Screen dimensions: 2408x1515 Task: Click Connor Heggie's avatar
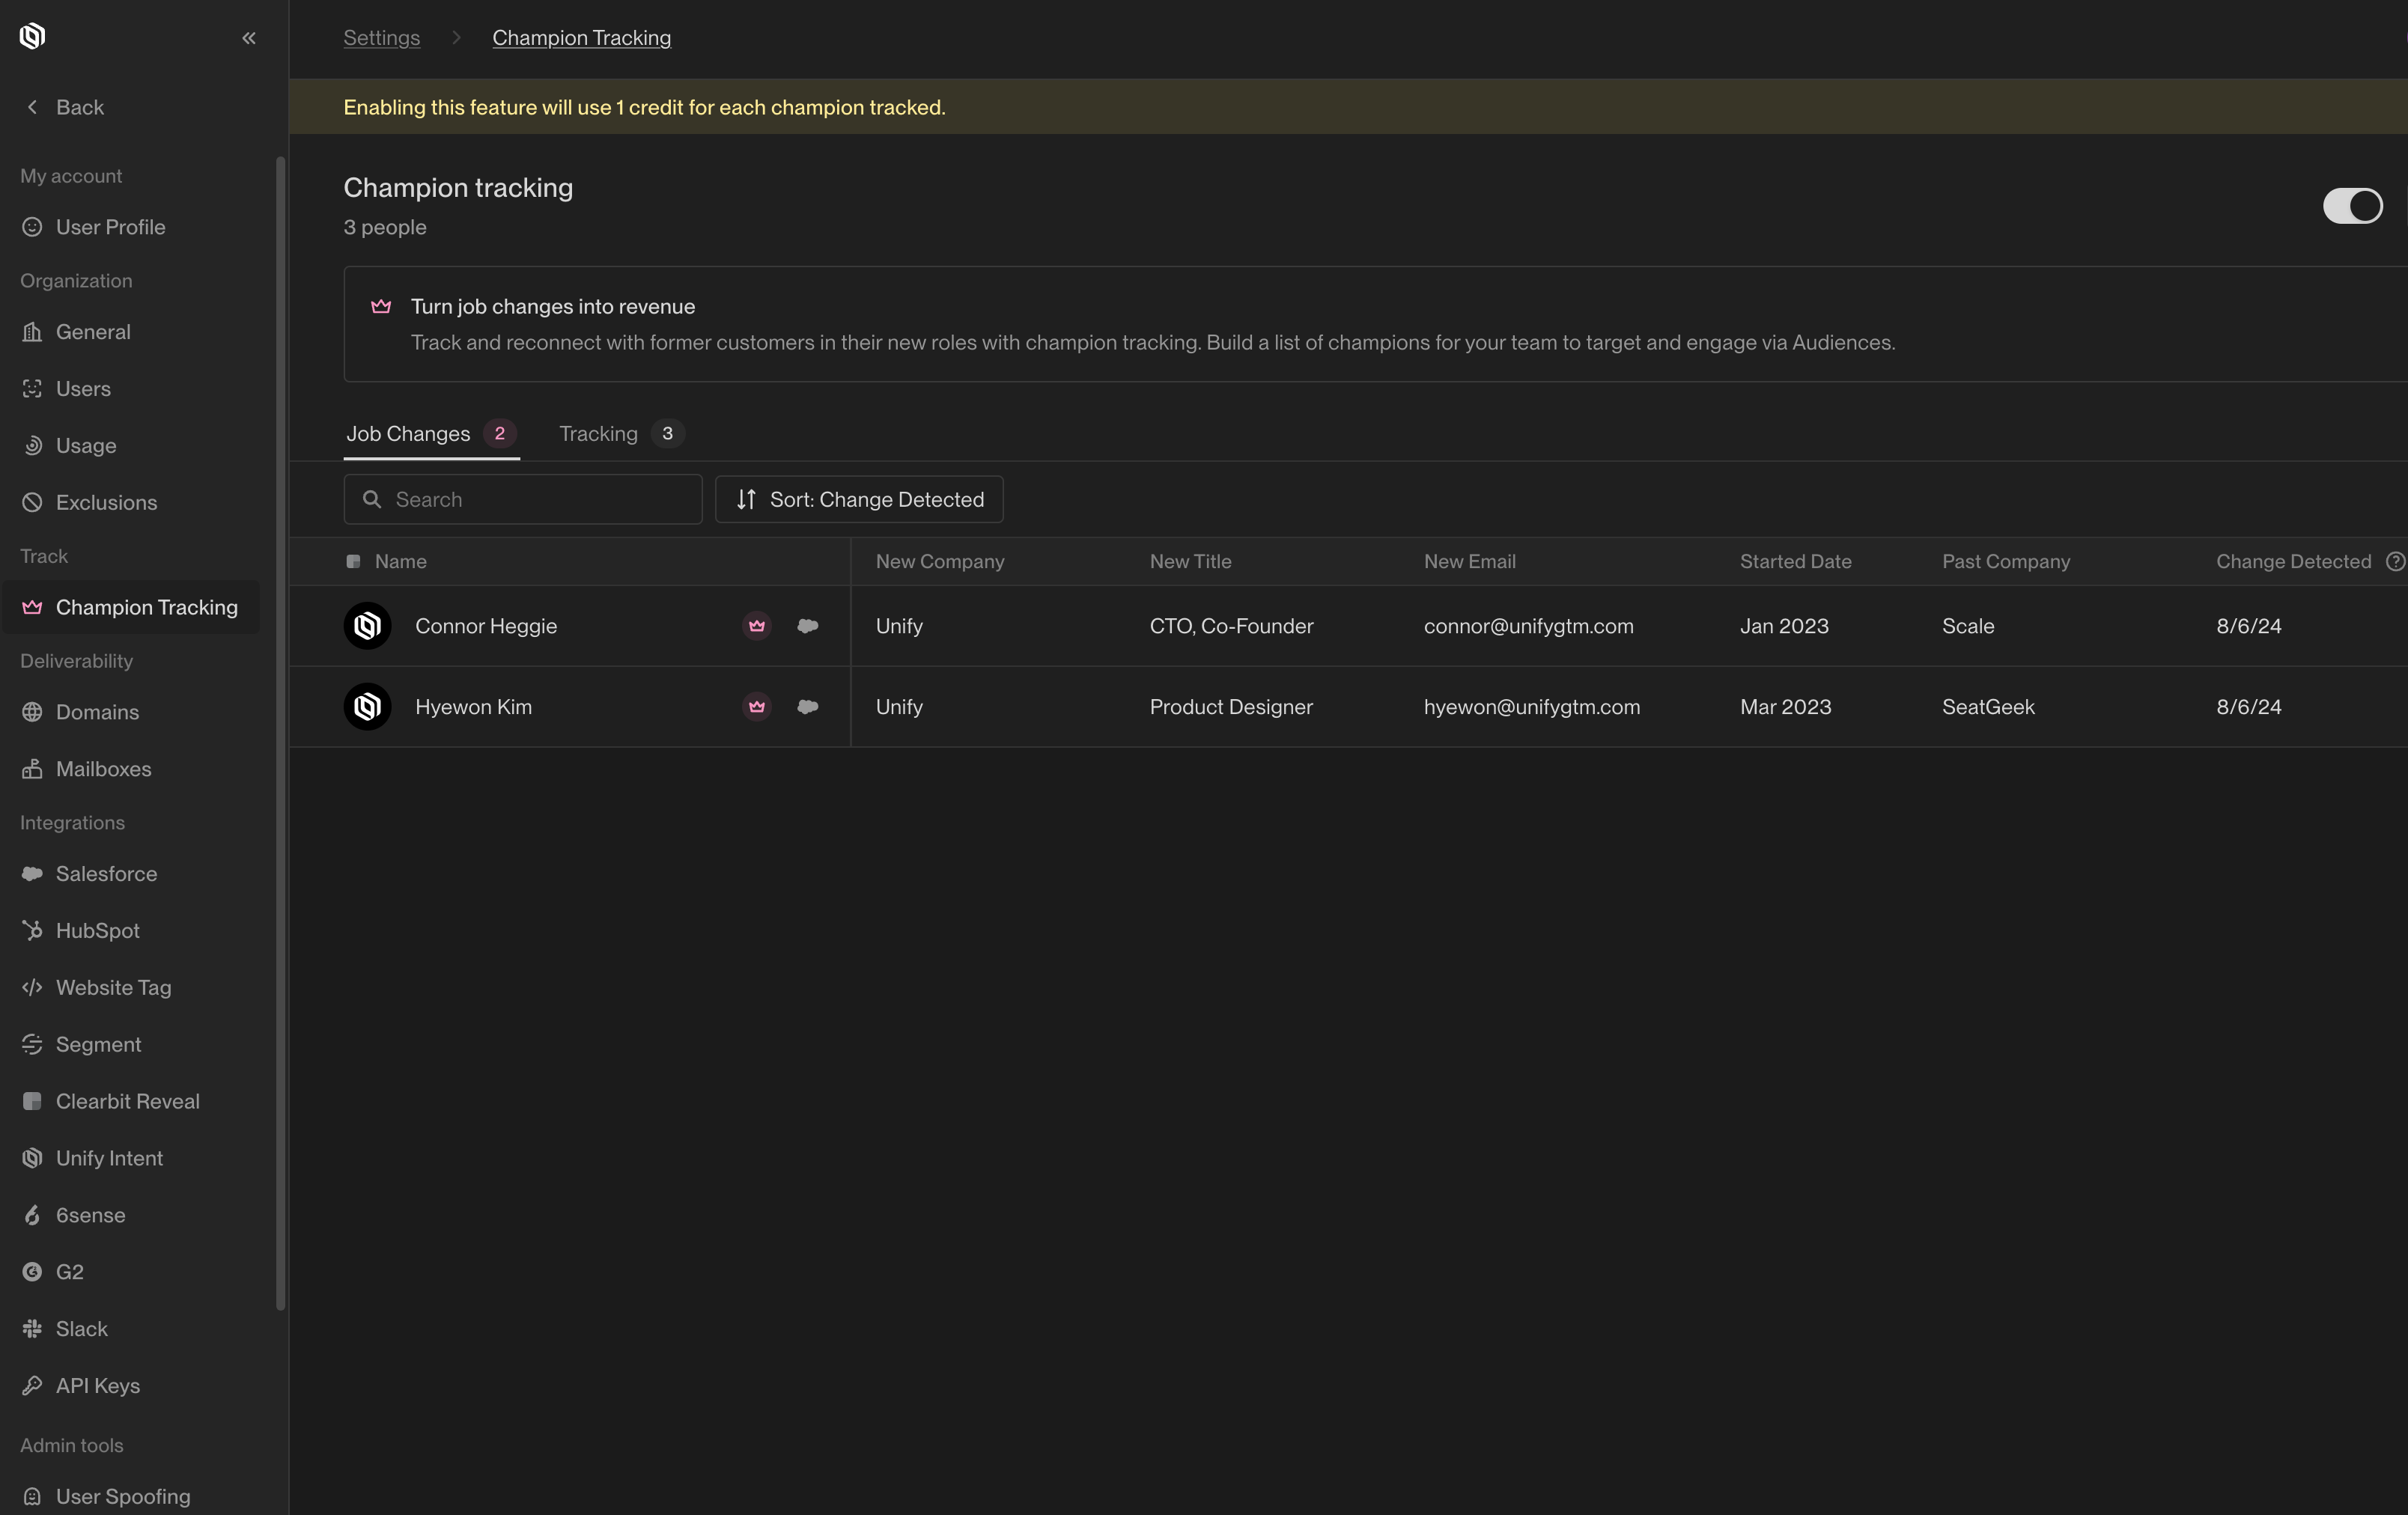(x=367, y=626)
